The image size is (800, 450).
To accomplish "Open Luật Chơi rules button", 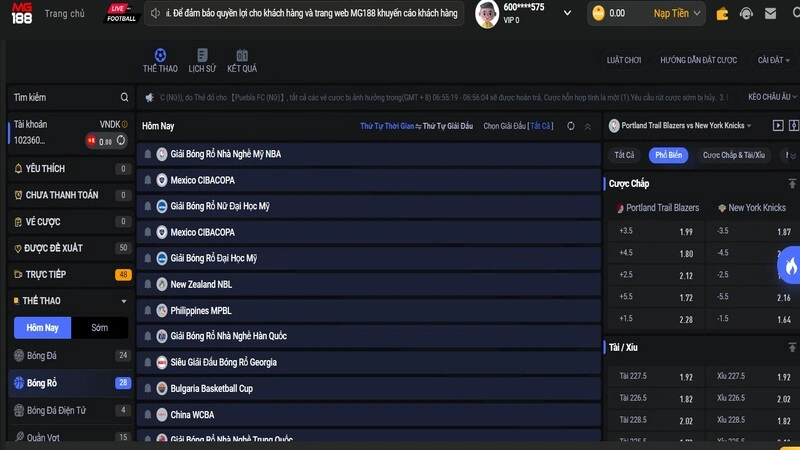I will pyautogui.click(x=623, y=60).
